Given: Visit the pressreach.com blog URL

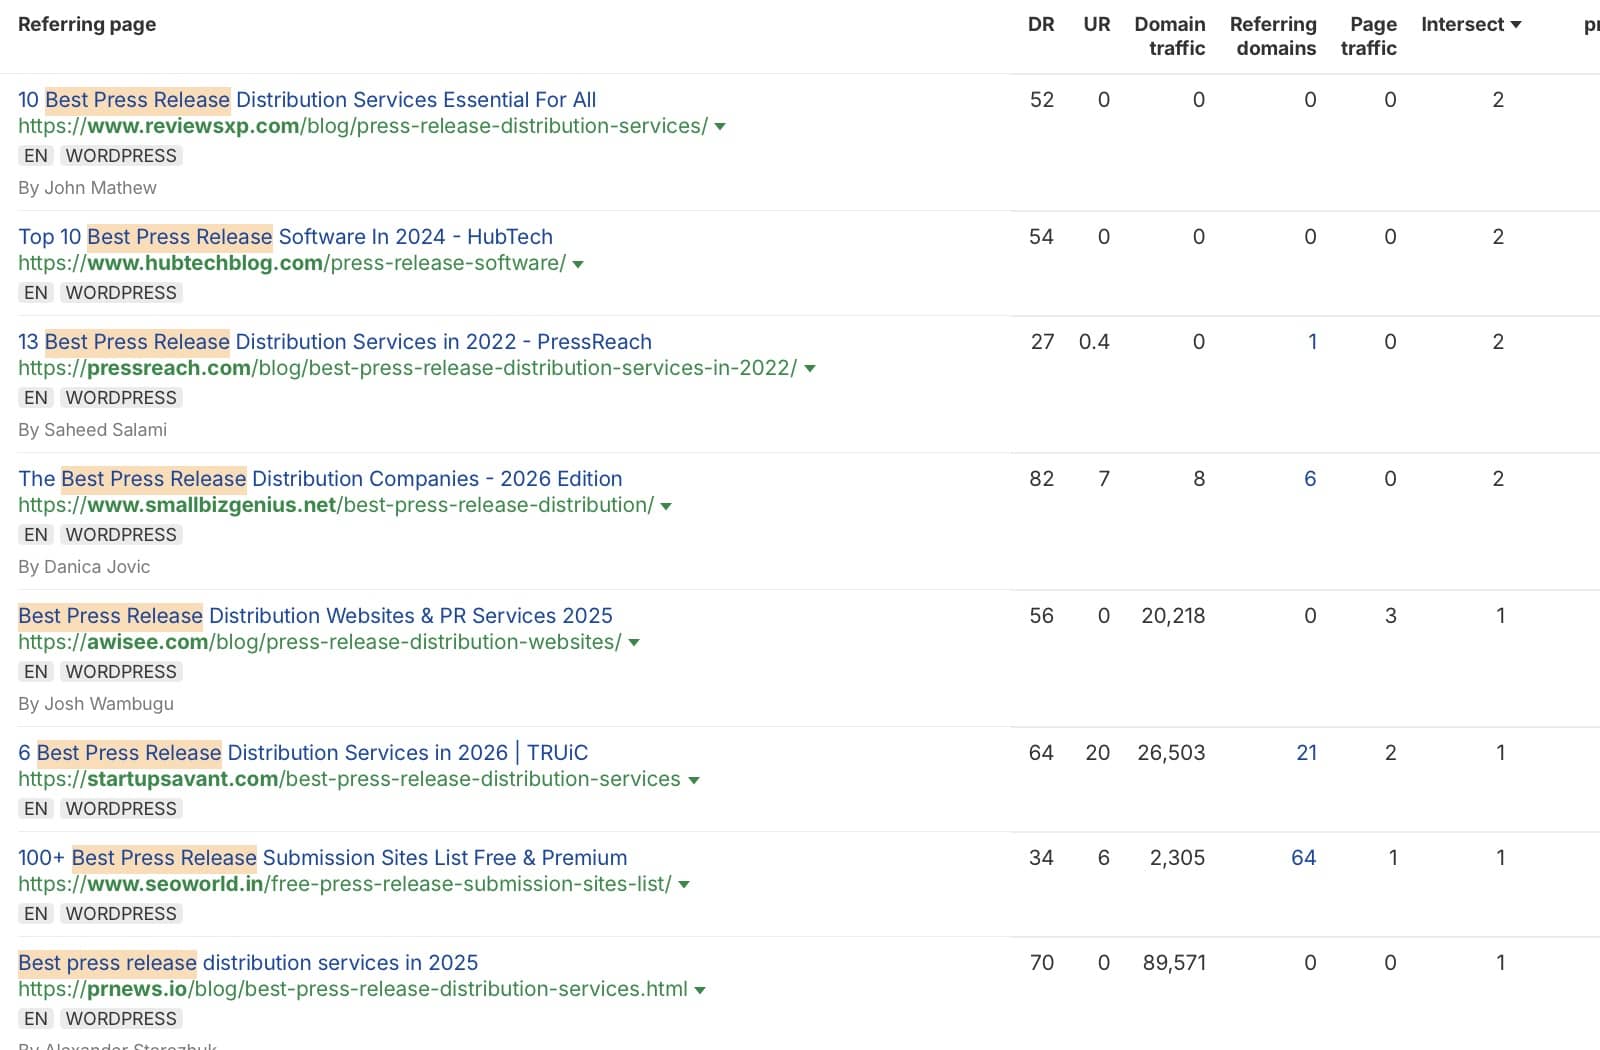Looking at the screenshot, I should 408,368.
